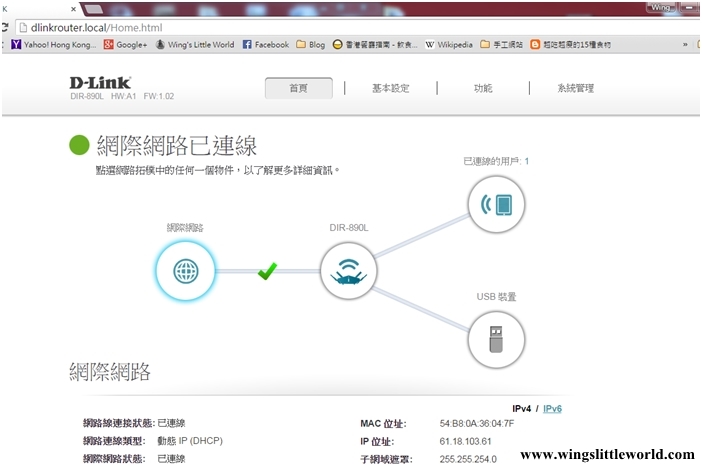The width and height of the screenshot is (702, 469).
Task: Click the Internet globe icon
Action: [185, 271]
